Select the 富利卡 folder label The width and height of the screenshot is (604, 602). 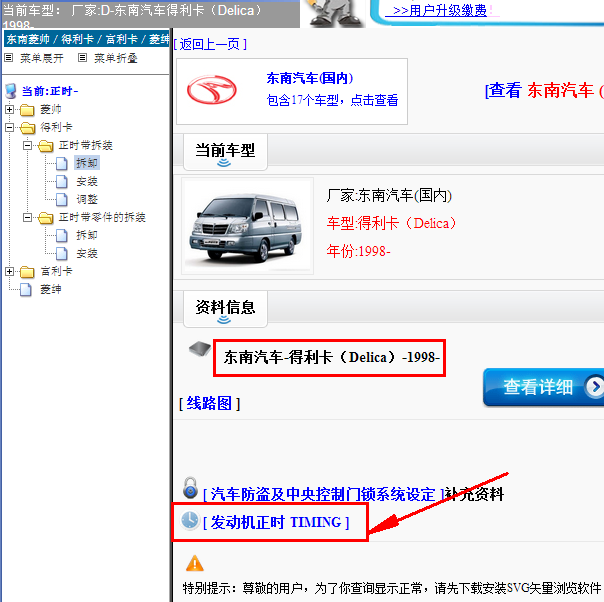coord(56,271)
